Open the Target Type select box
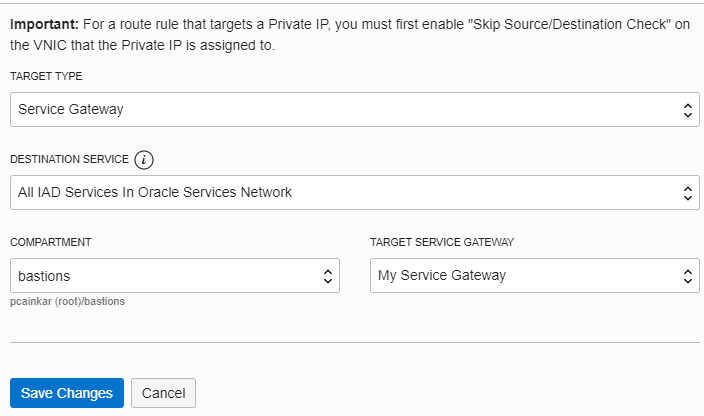 pos(354,110)
